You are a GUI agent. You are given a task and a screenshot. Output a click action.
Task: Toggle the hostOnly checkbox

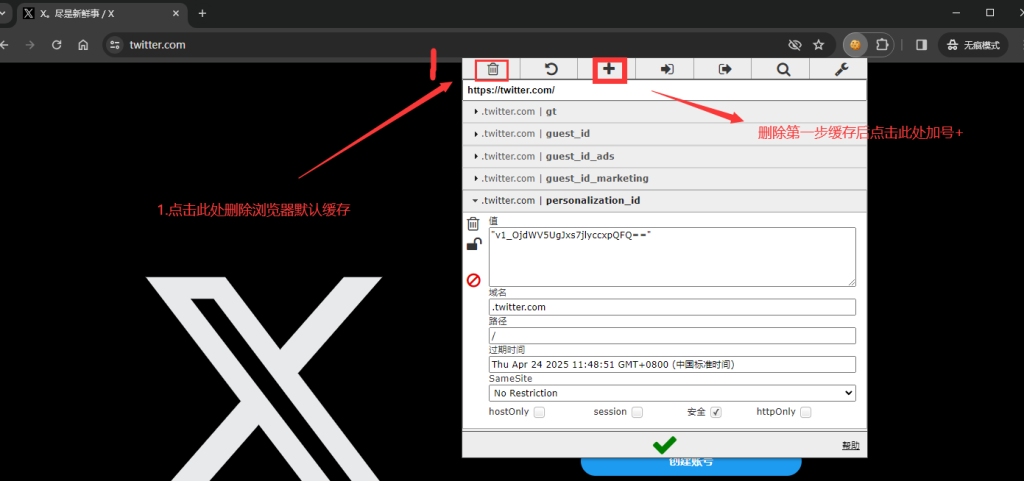[539, 412]
